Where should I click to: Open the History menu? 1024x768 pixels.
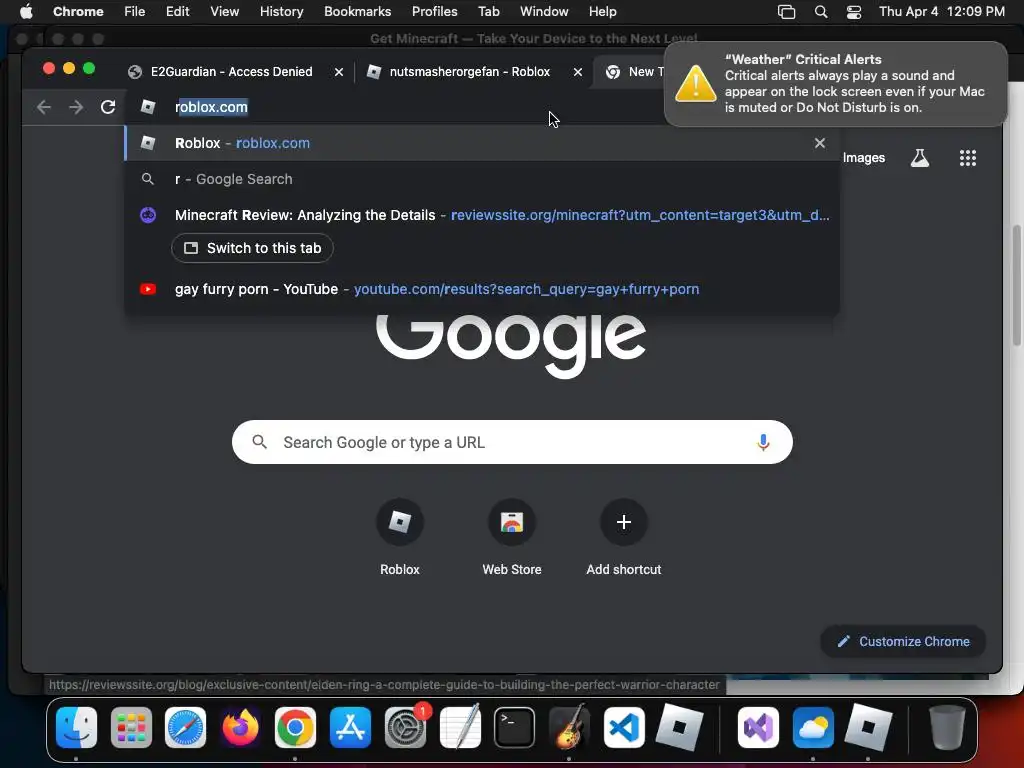pyautogui.click(x=281, y=12)
